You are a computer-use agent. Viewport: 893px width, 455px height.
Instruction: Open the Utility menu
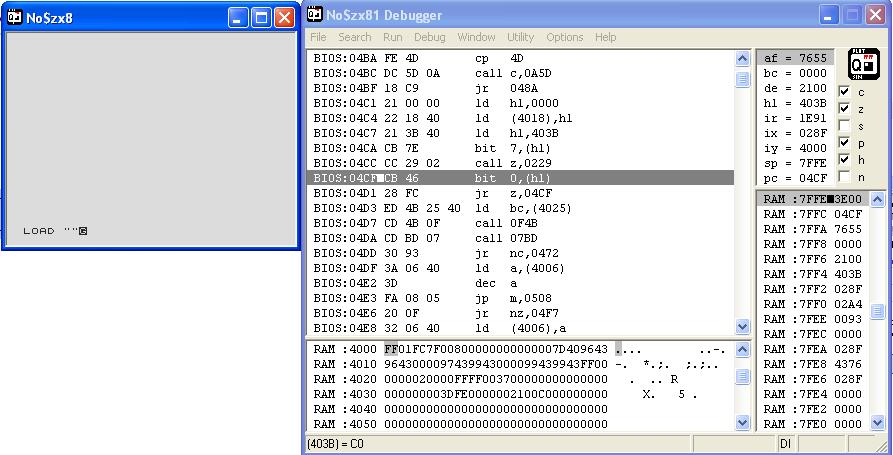pos(520,37)
